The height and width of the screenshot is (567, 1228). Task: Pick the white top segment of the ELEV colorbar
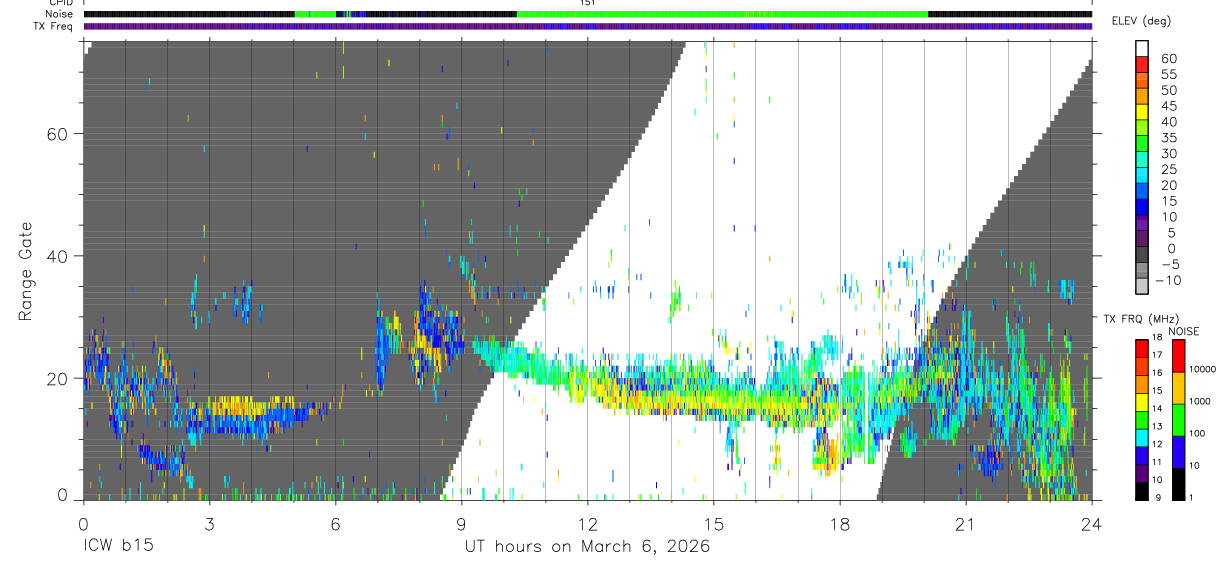click(1142, 49)
